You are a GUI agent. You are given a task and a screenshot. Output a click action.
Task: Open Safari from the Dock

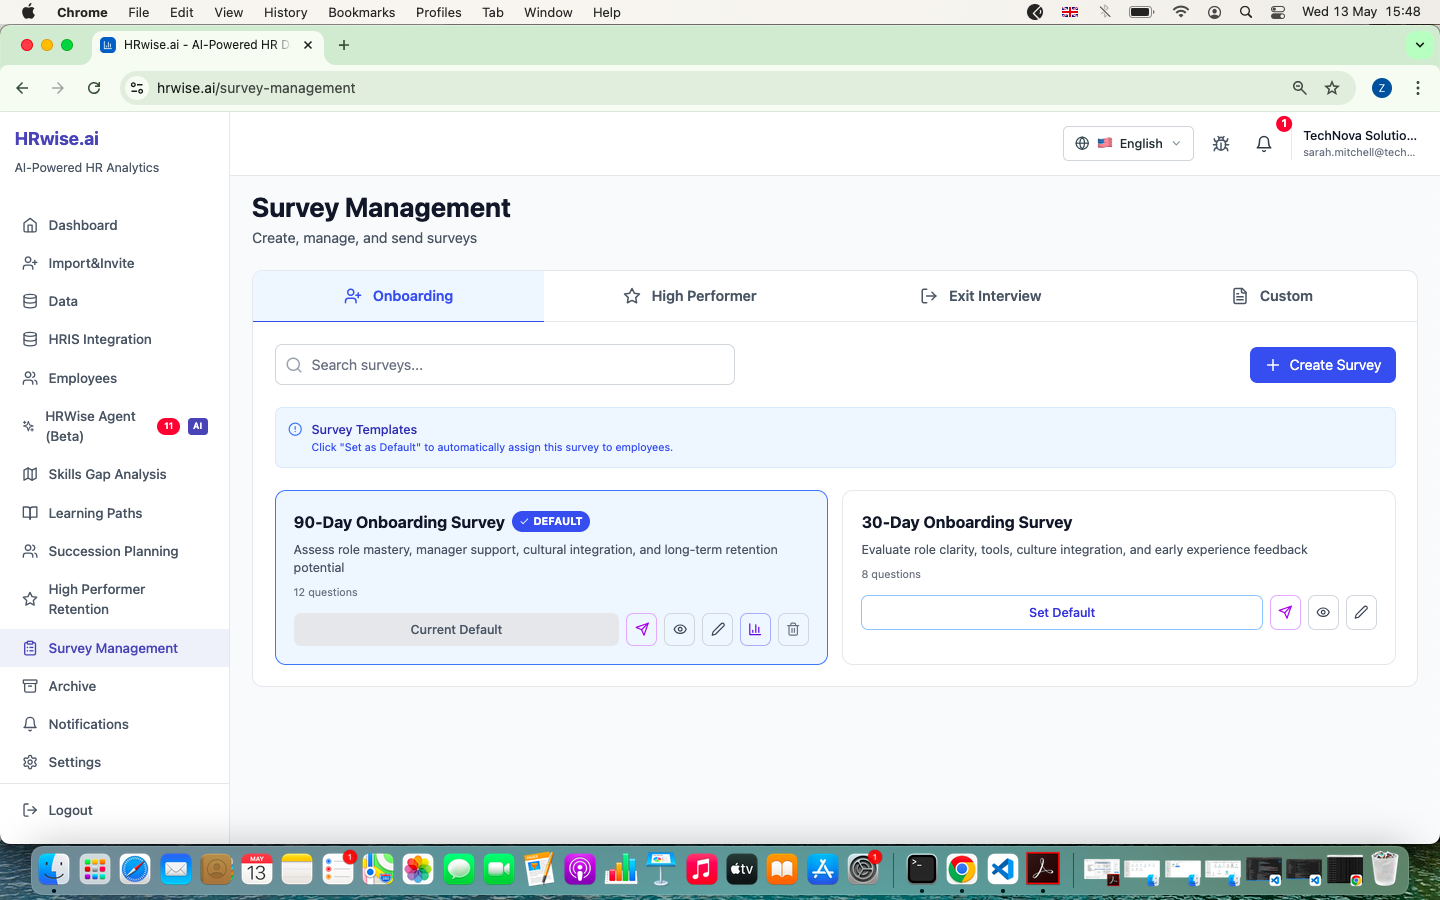pyautogui.click(x=135, y=869)
